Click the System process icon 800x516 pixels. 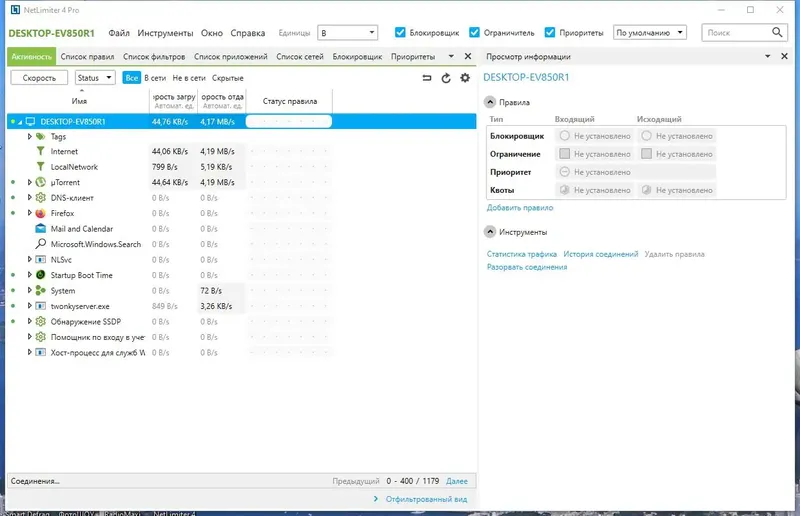(x=40, y=290)
